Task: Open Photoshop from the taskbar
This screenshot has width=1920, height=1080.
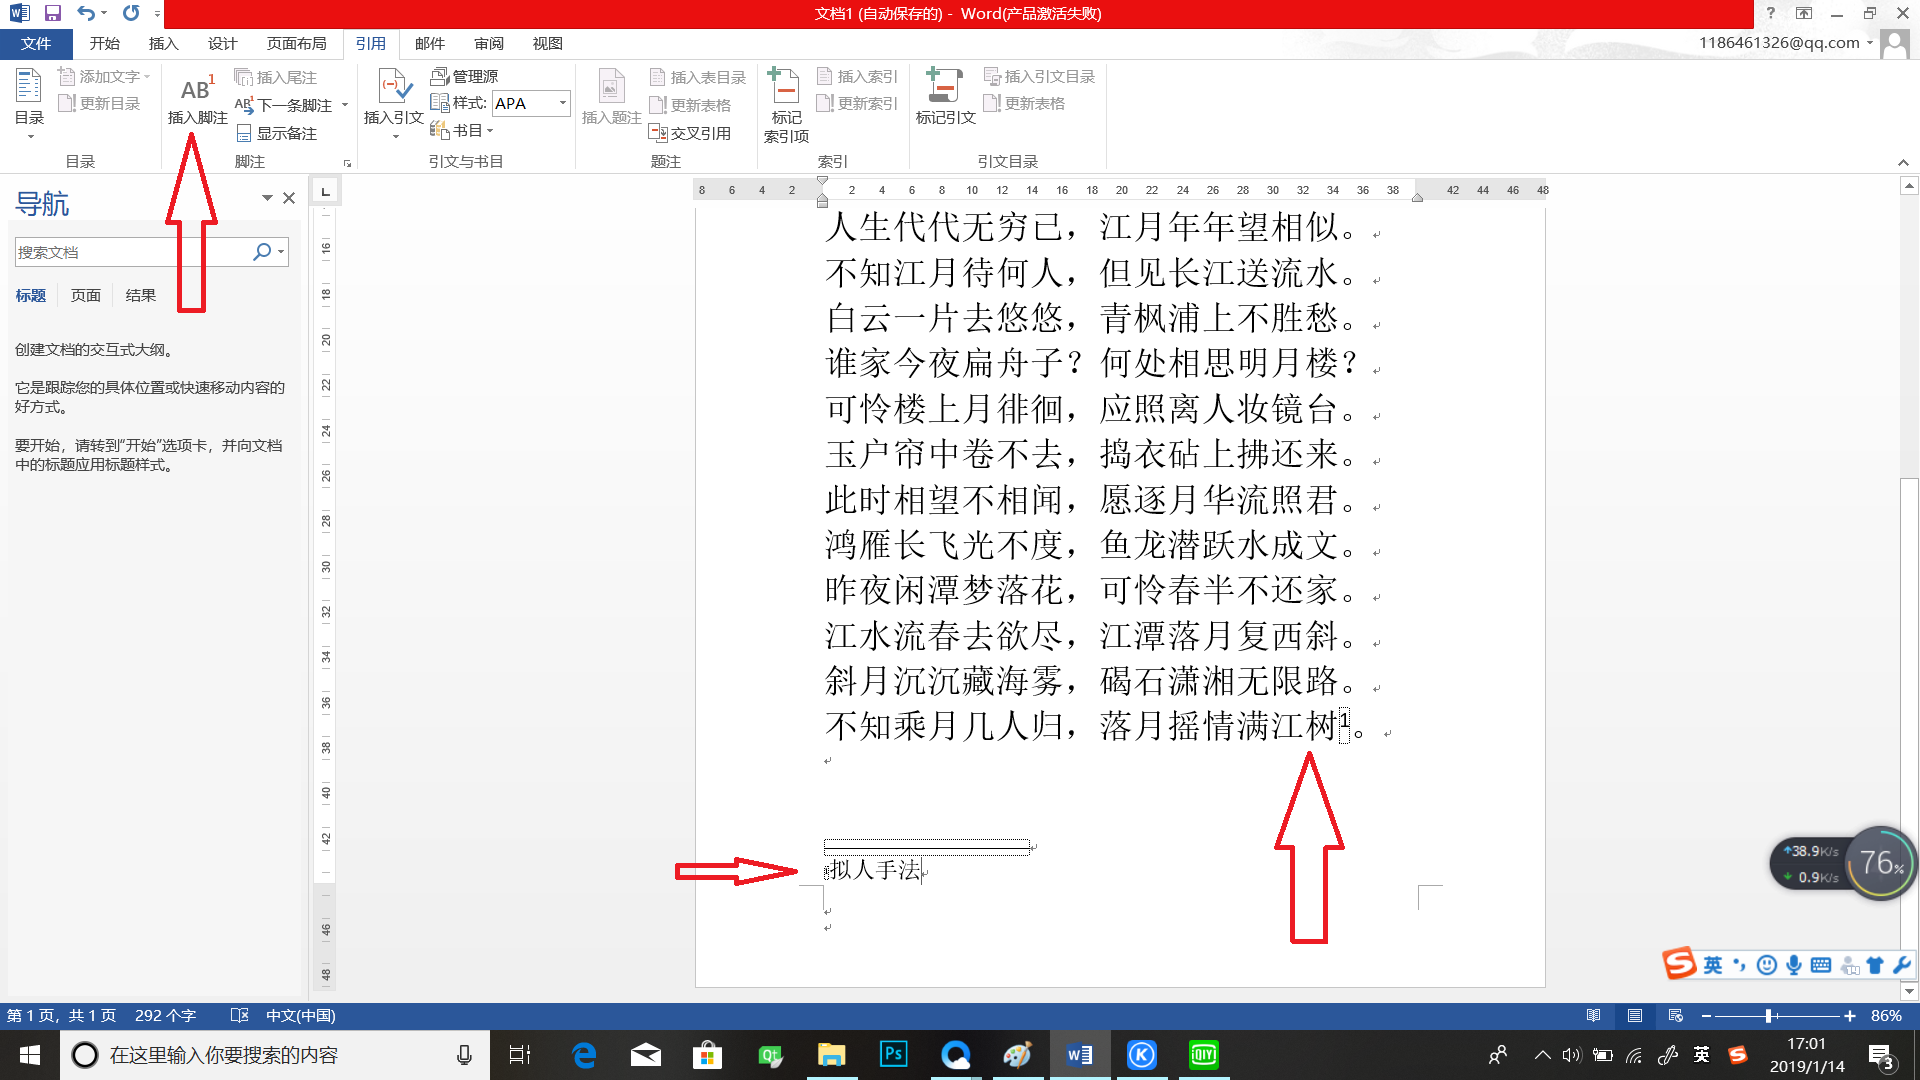Action: click(x=893, y=1055)
